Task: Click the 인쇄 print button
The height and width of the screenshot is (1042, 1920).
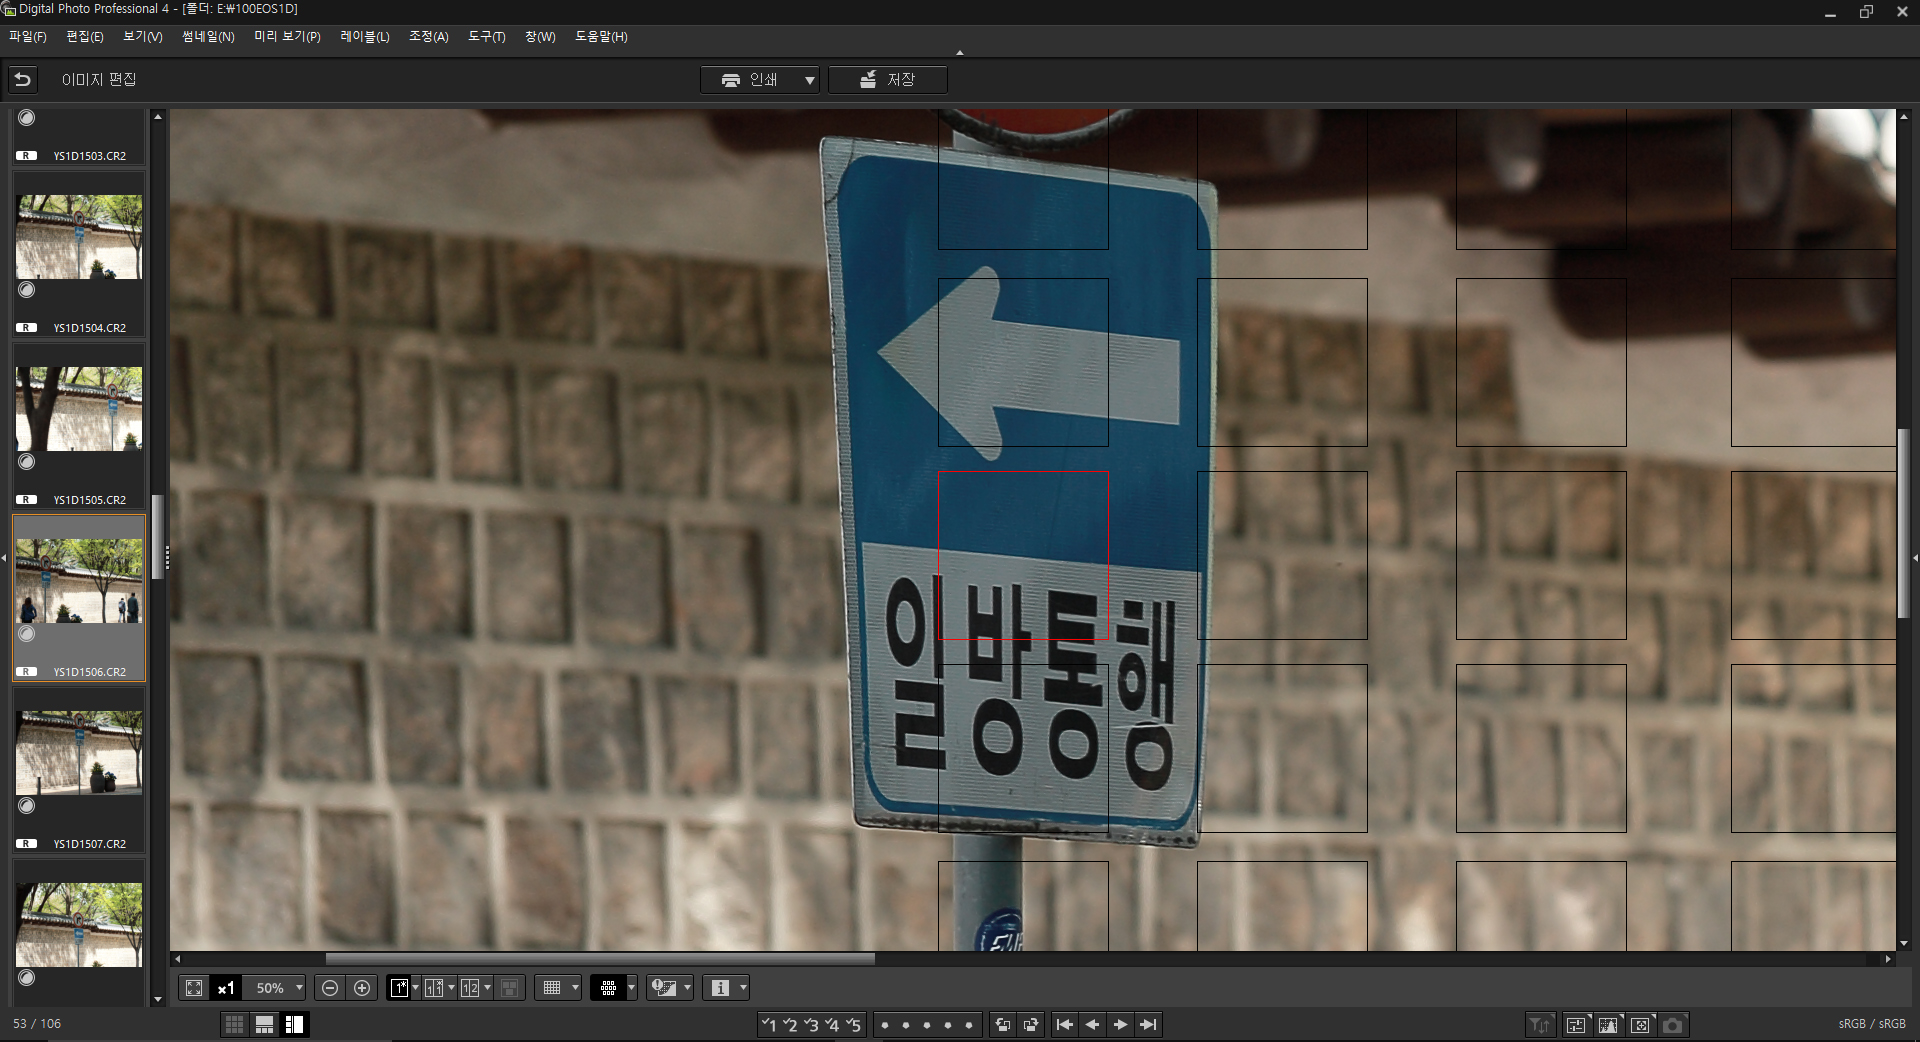Action: coord(750,80)
